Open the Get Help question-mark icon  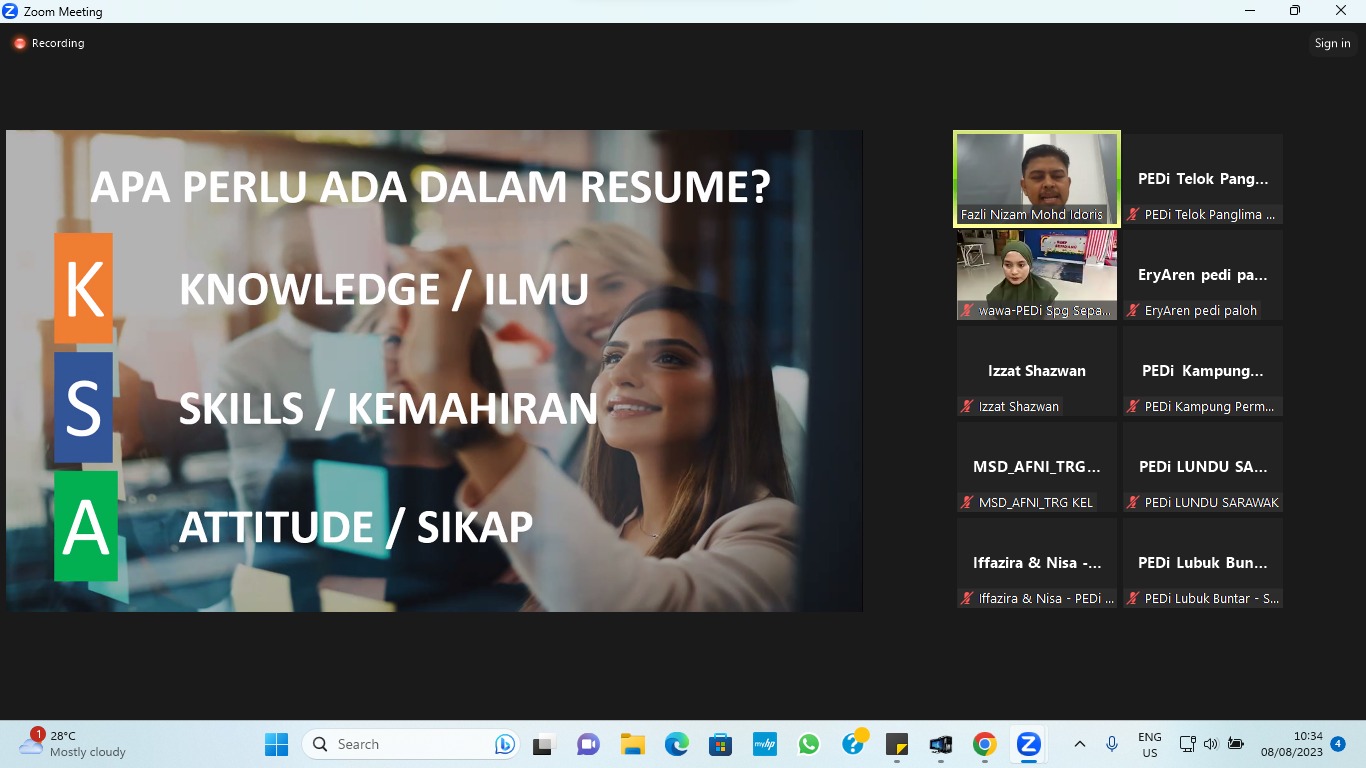[853, 744]
